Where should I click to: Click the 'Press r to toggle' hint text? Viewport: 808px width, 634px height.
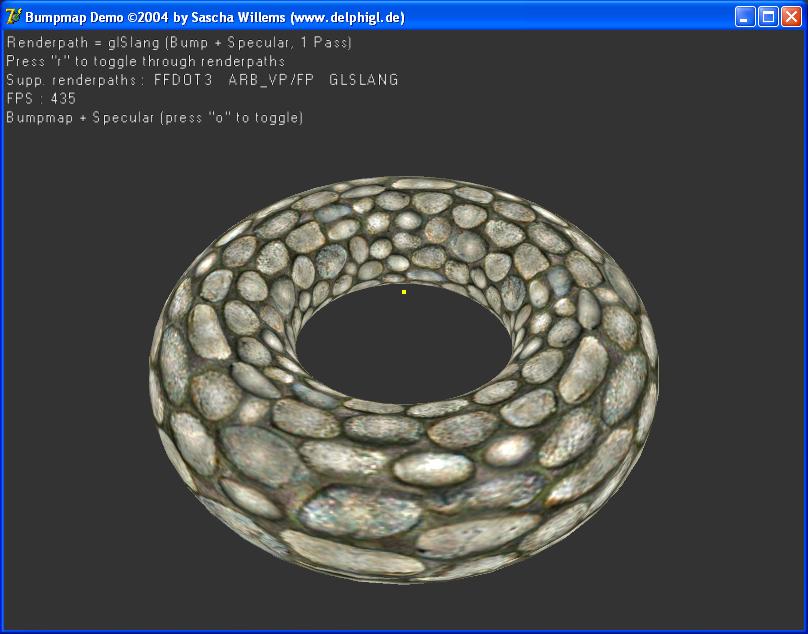coord(145,61)
